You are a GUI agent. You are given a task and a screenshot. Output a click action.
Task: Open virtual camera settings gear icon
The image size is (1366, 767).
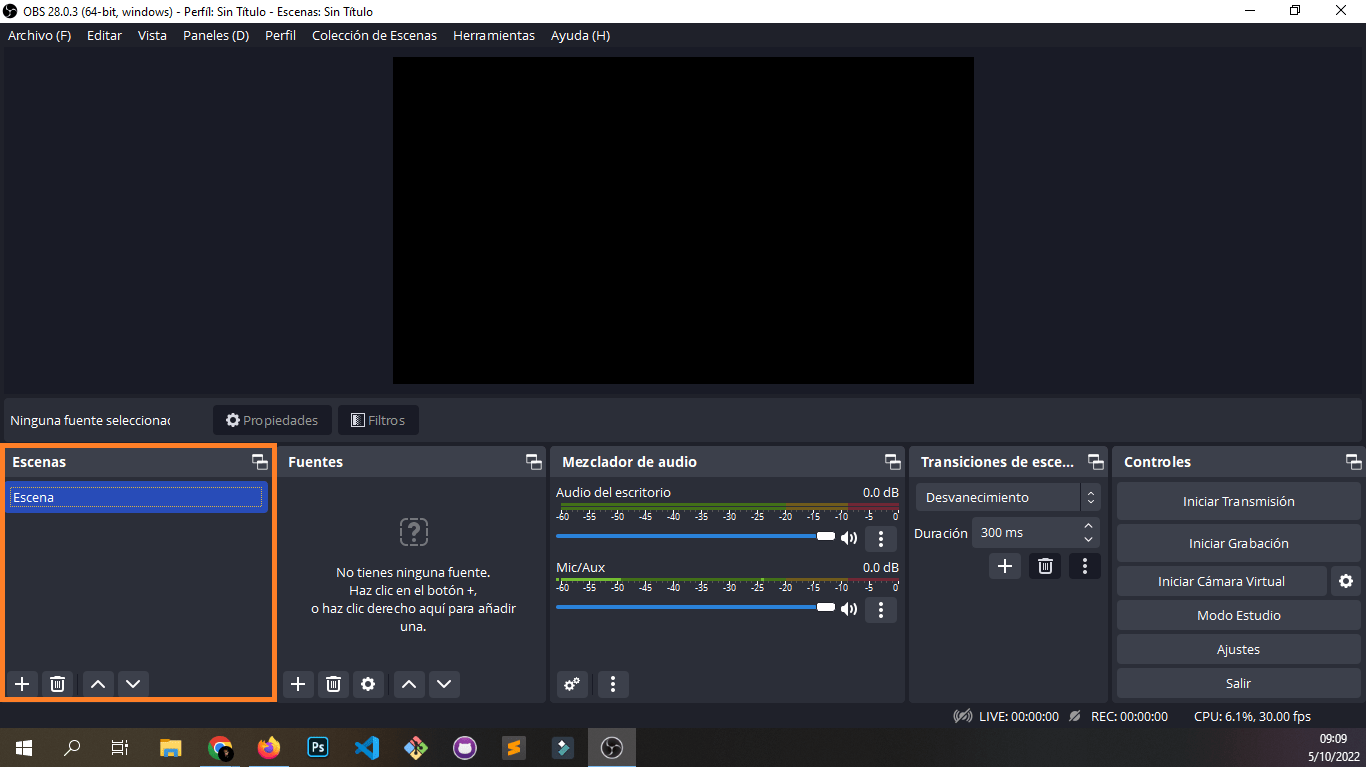pos(1345,581)
